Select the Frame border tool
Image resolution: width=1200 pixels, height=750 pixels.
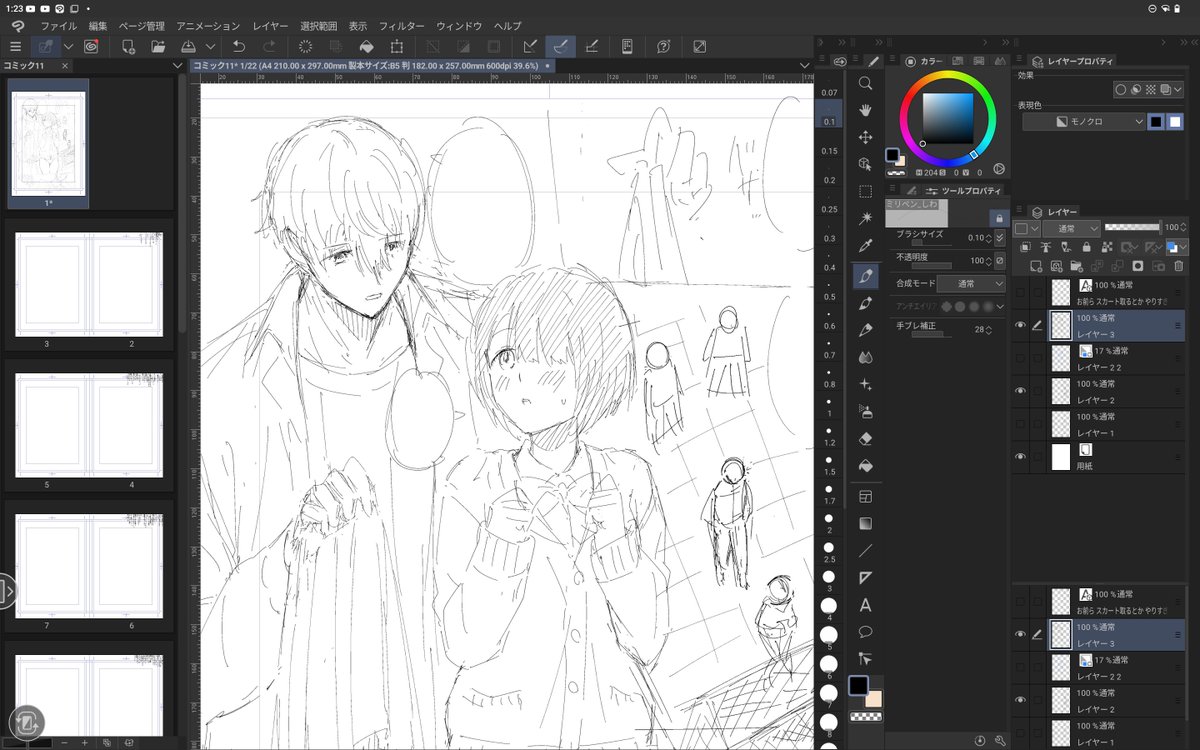pos(866,496)
